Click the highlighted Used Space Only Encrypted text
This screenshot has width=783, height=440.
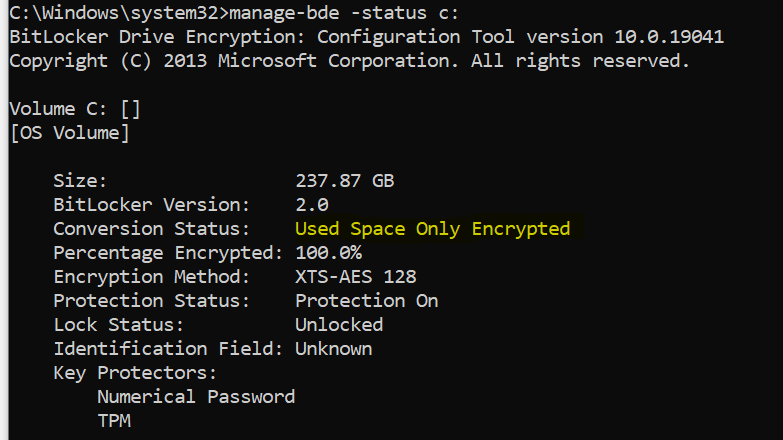coord(432,229)
